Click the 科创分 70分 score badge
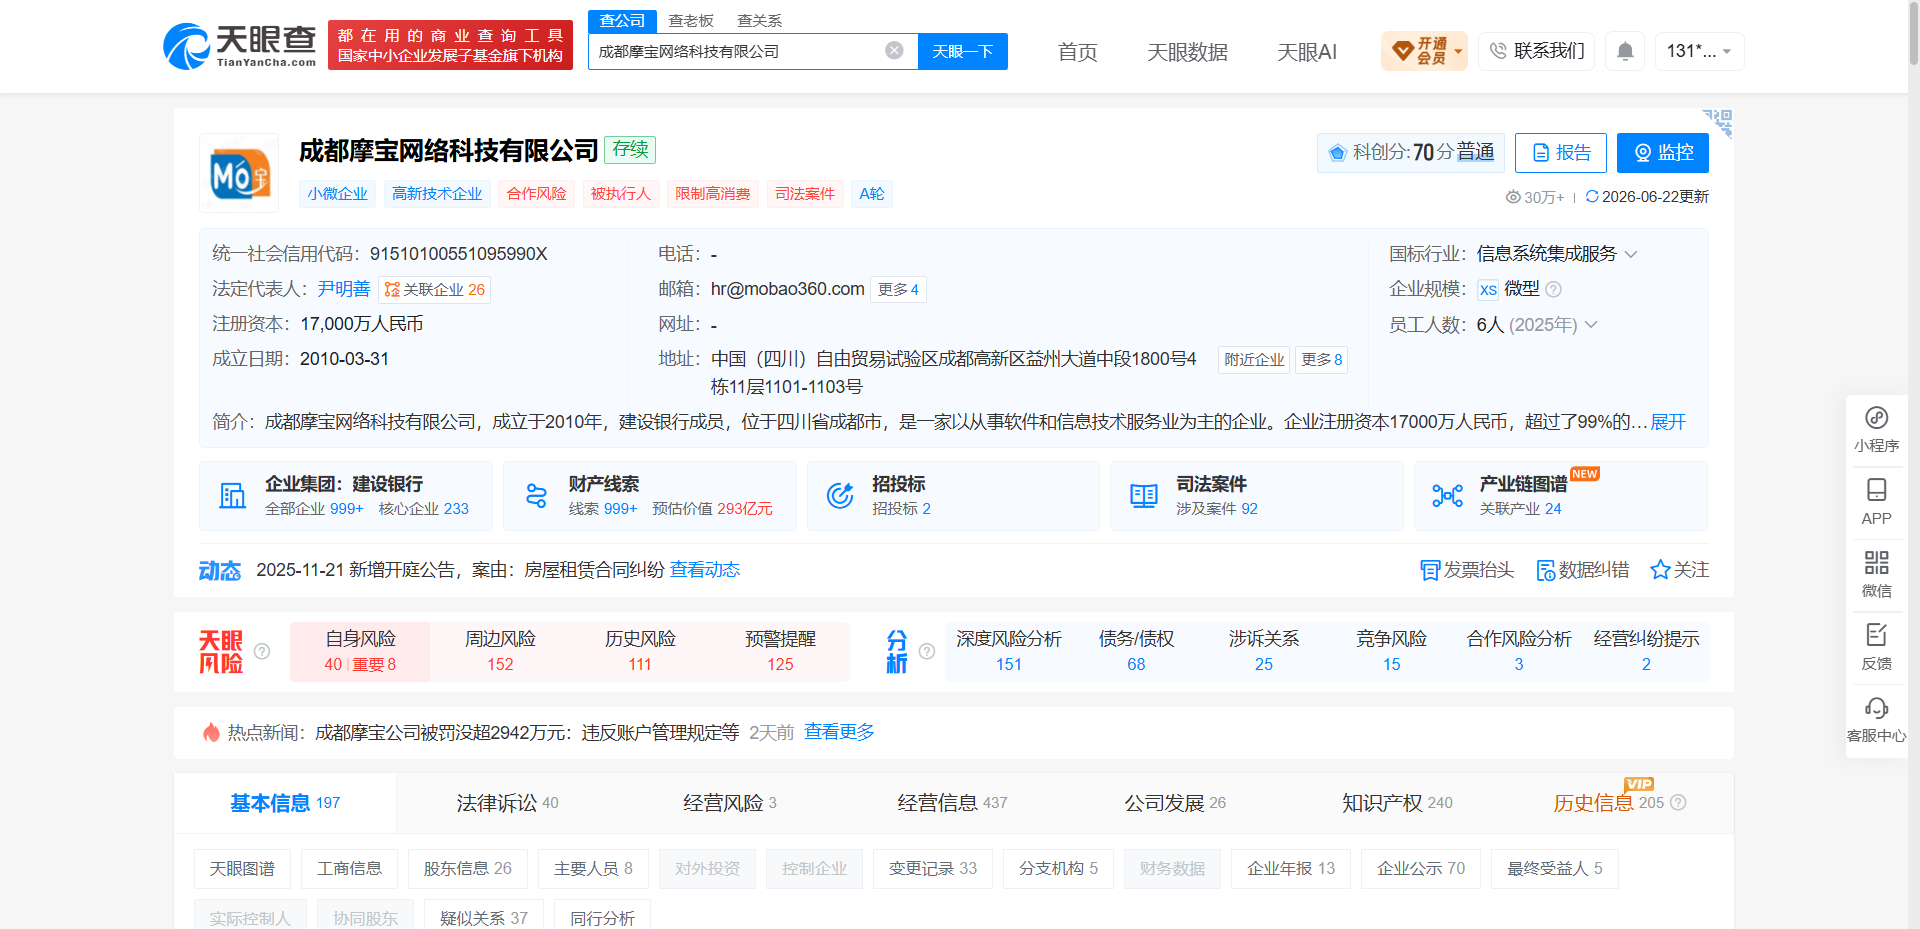Screen dimensions: 1920x929 (x=1410, y=153)
